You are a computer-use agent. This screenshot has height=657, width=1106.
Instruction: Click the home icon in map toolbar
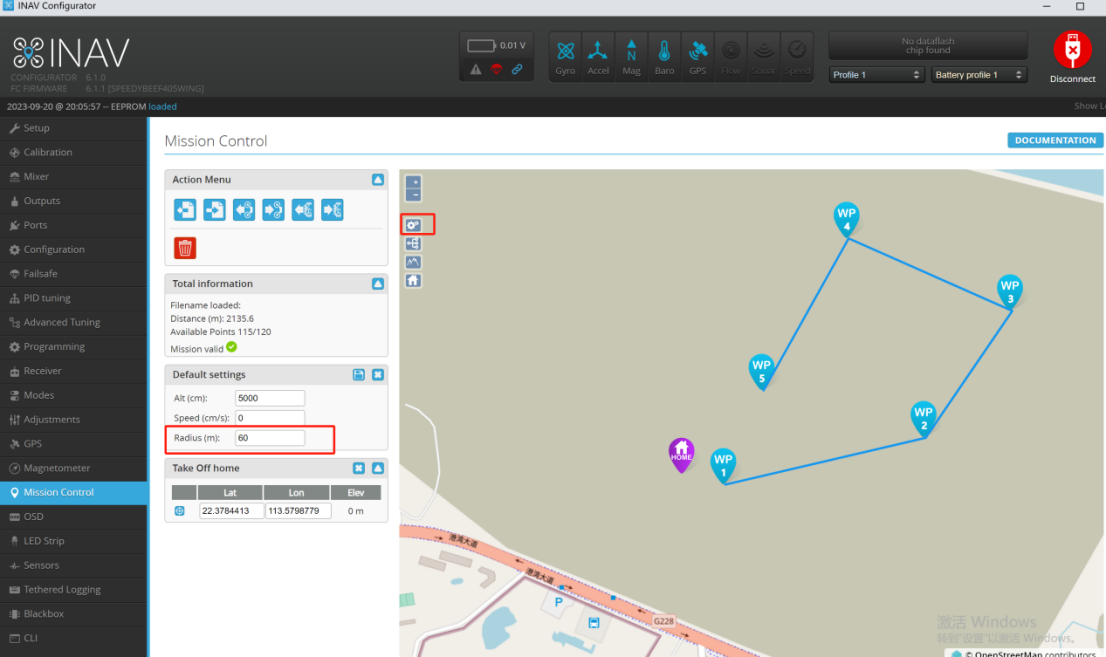[413, 280]
